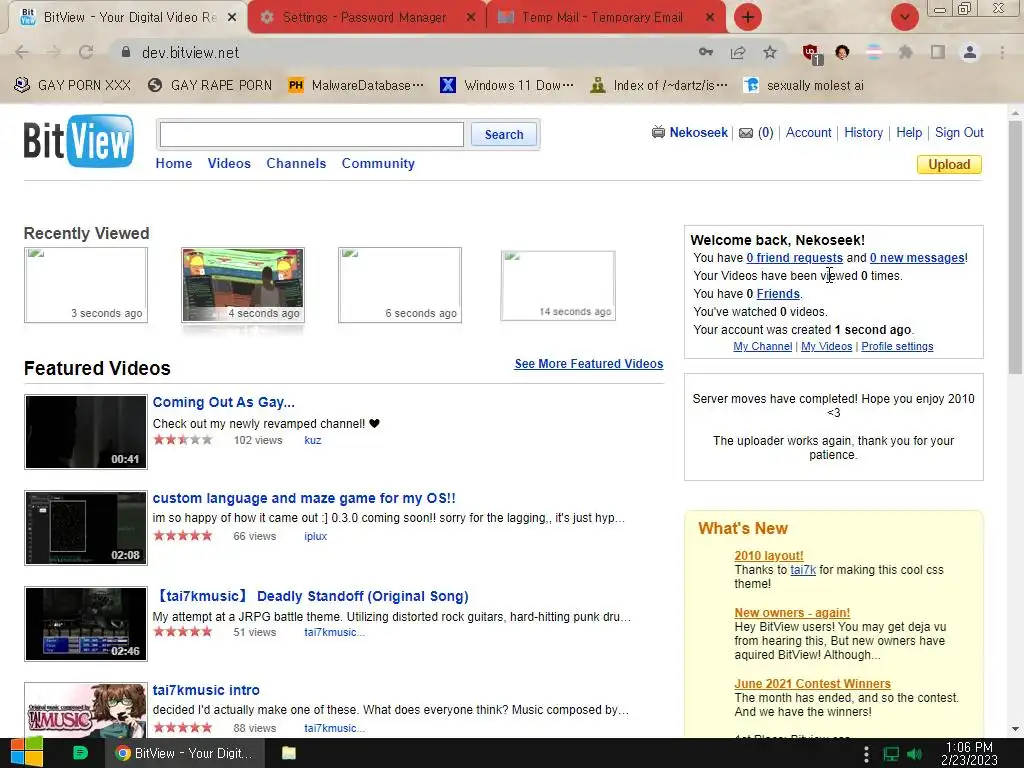This screenshot has width=1024, height=768.
Task: Click the inbox envelope icon
Action: click(746, 133)
